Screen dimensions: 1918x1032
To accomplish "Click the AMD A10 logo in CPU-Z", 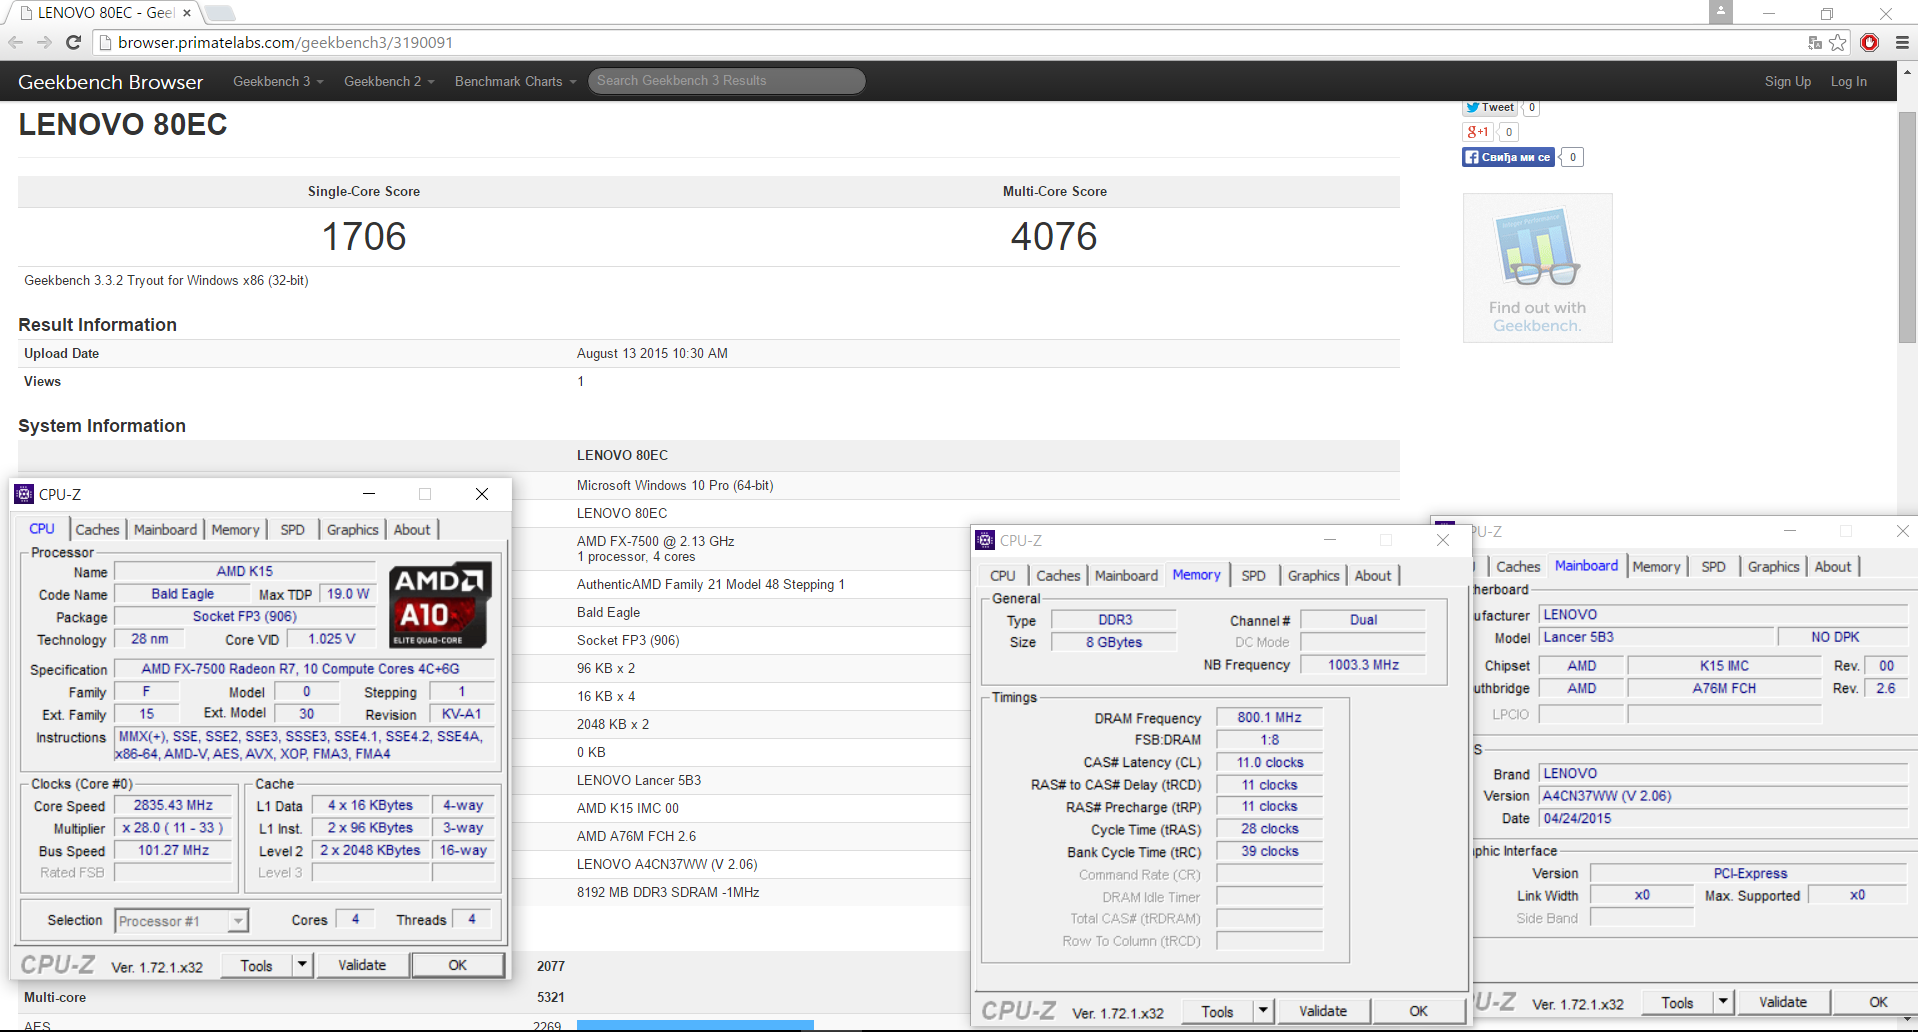I will click(x=440, y=605).
